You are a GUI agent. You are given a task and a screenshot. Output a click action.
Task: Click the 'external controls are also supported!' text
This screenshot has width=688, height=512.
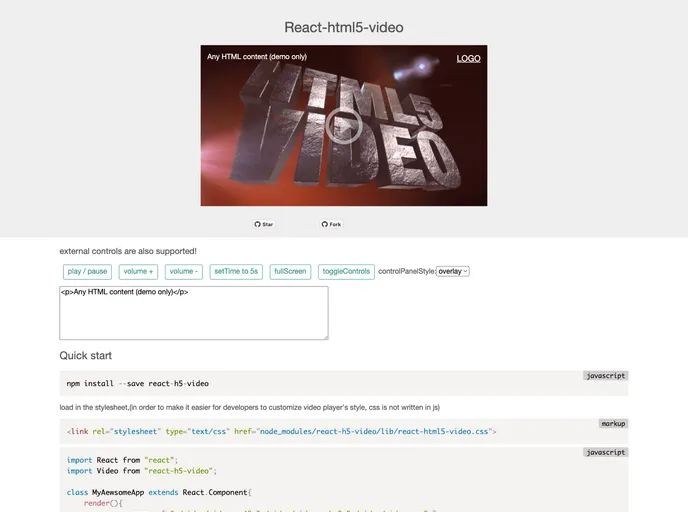(128, 251)
